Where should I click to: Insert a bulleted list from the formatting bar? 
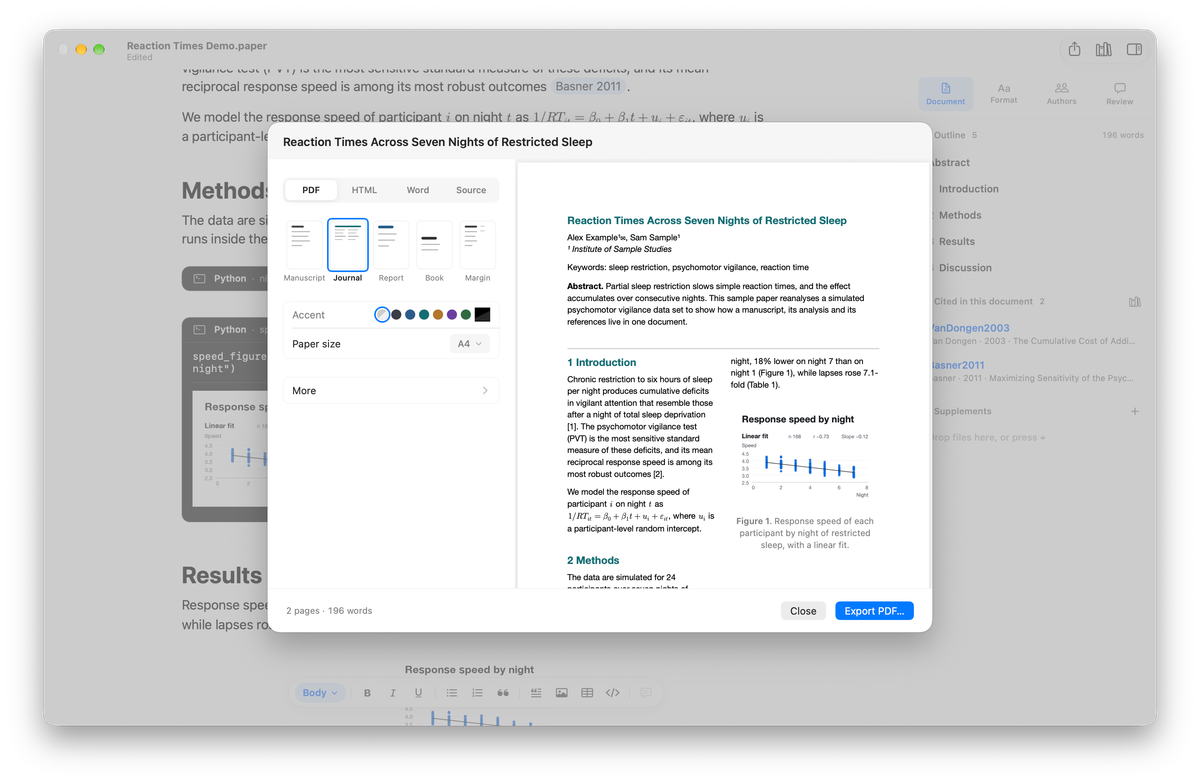click(x=452, y=692)
